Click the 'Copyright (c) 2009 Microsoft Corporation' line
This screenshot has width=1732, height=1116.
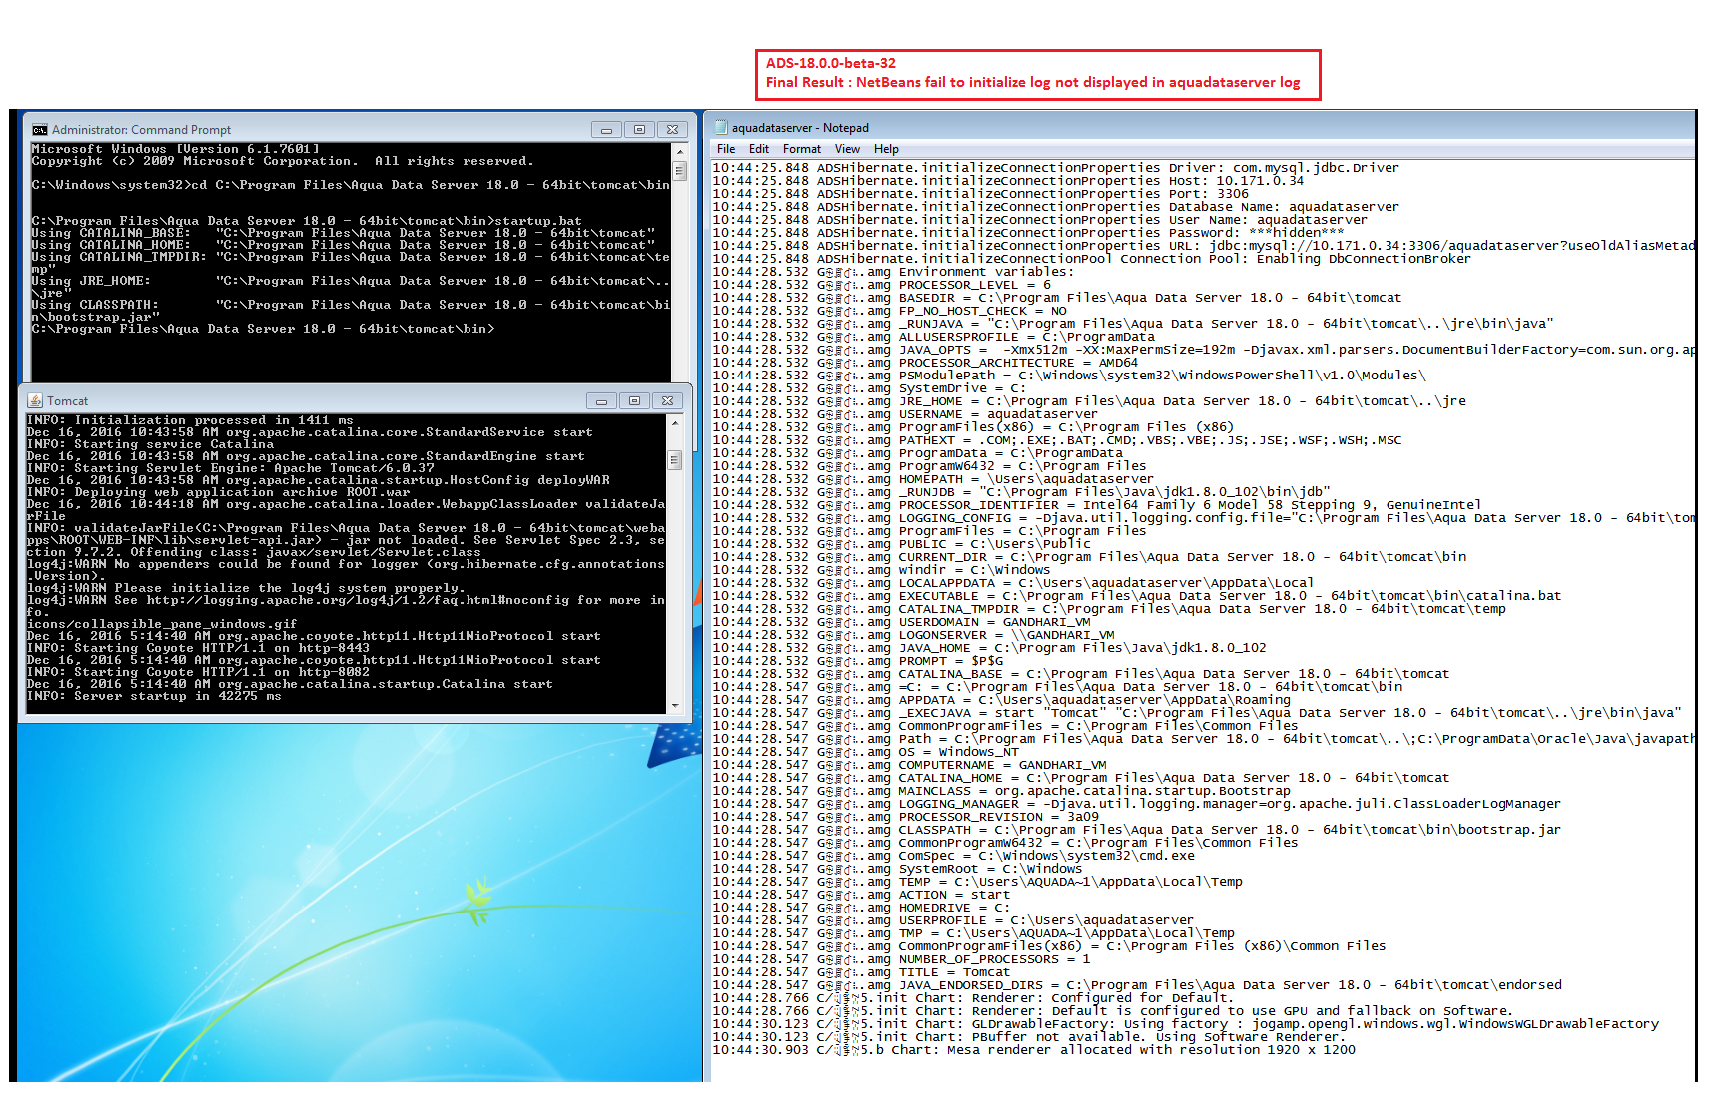282,161
